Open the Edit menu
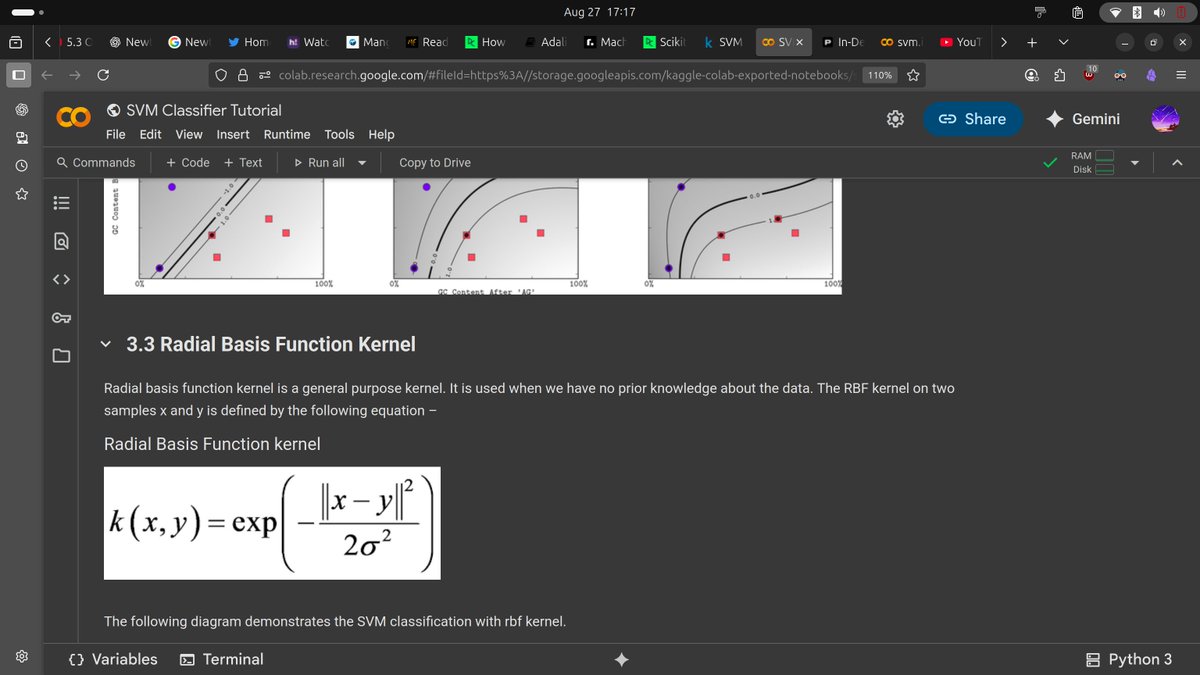The height and width of the screenshot is (675, 1200). tap(151, 134)
